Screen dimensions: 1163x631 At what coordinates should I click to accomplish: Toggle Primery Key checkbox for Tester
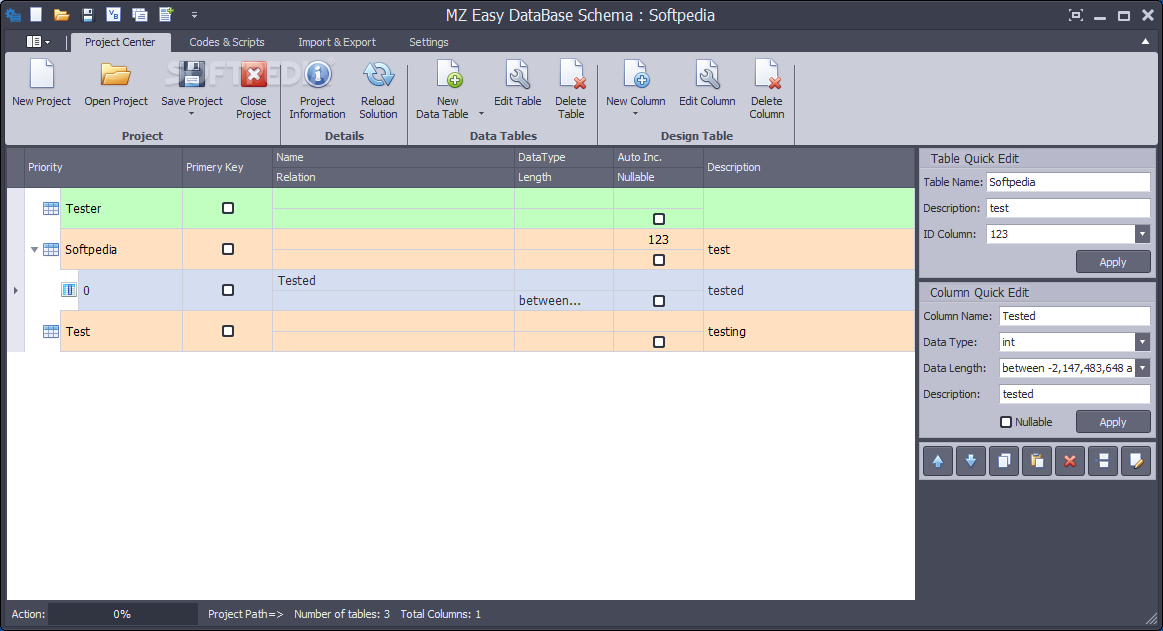228,208
